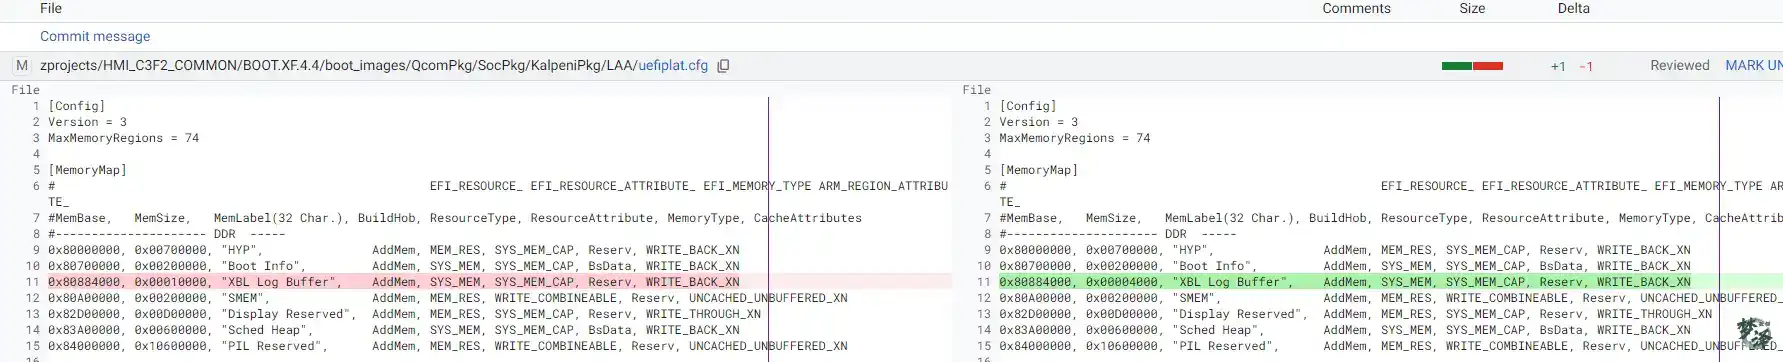
Task: Click the +1 added lines count
Action: point(1558,67)
